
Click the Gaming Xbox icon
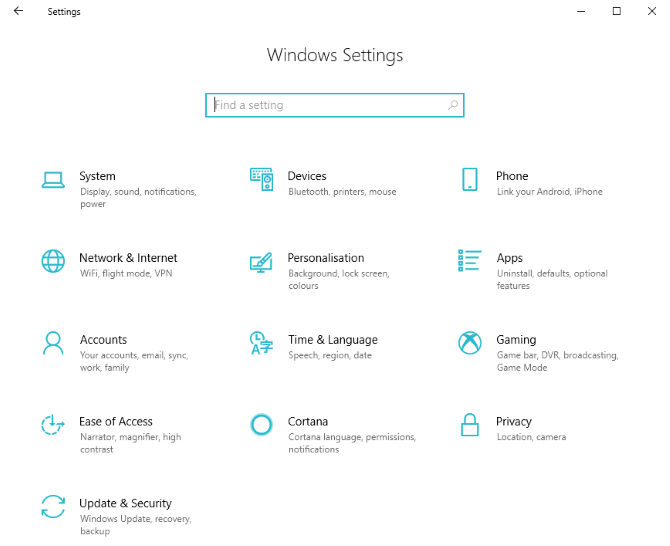pos(469,343)
